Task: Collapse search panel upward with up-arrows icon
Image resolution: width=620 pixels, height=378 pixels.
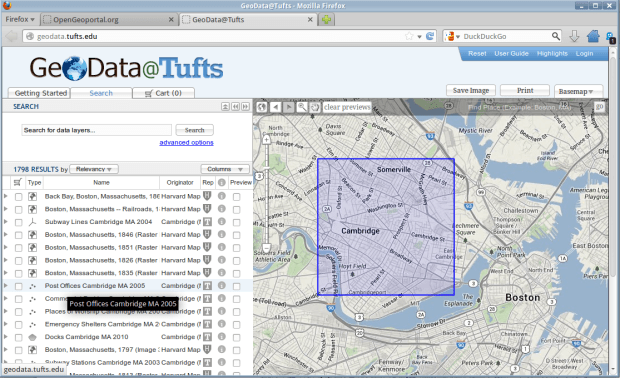Action: (x=225, y=106)
